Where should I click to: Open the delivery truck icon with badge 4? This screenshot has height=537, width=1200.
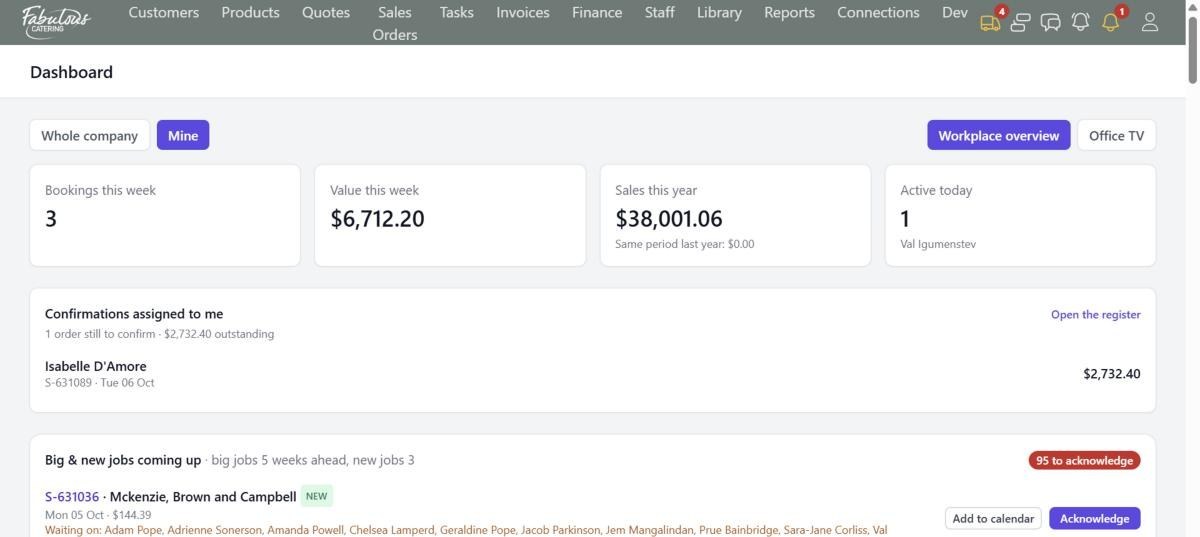(x=991, y=22)
